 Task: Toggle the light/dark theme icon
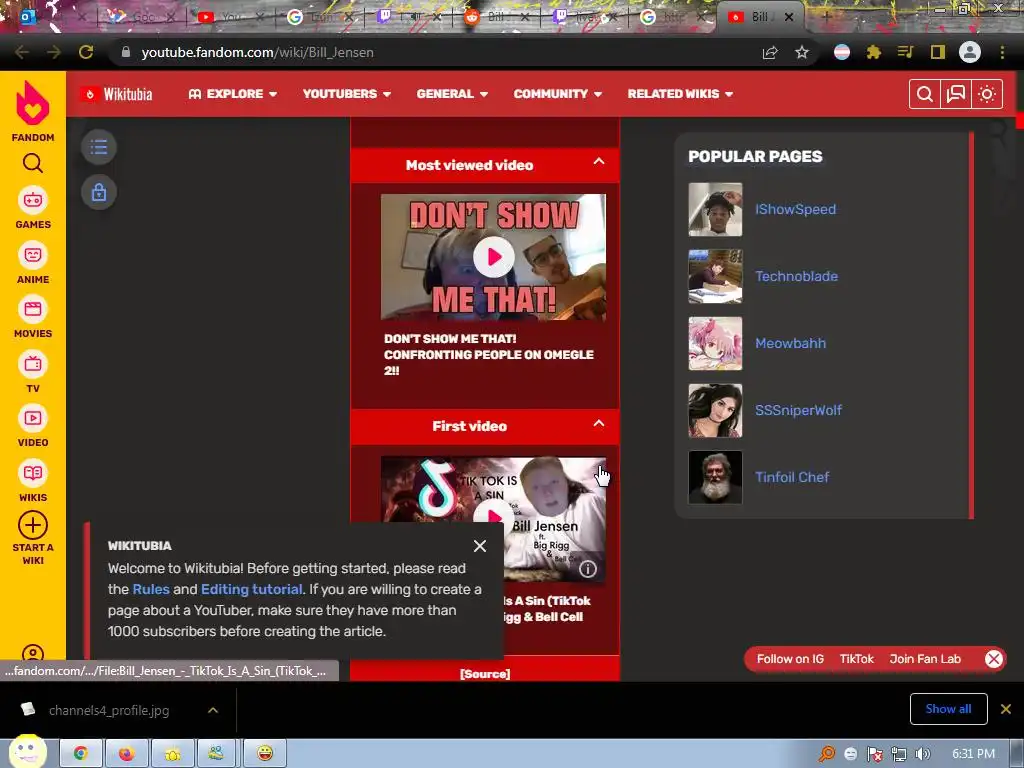pyautogui.click(x=987, y=95)
